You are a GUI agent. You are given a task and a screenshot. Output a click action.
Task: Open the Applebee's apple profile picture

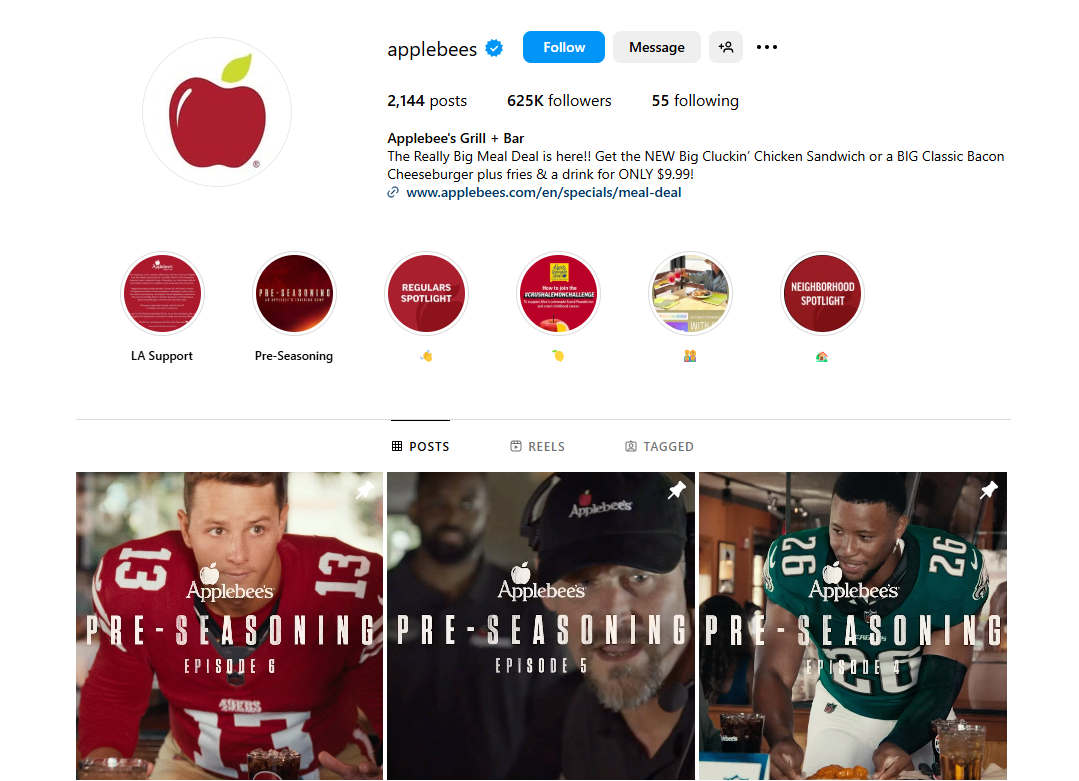(217, 111)
